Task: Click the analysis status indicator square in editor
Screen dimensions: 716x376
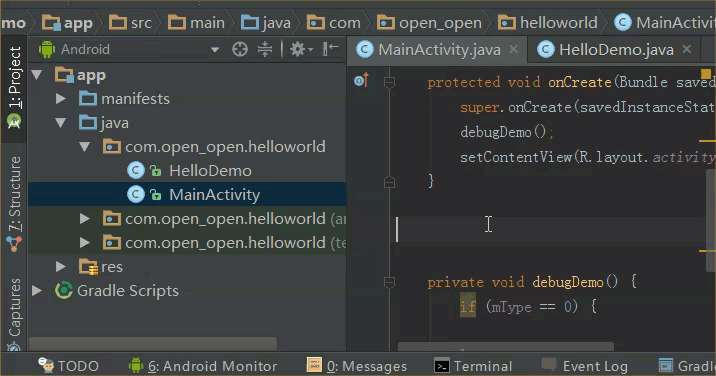Action: [x=705, y=74]
